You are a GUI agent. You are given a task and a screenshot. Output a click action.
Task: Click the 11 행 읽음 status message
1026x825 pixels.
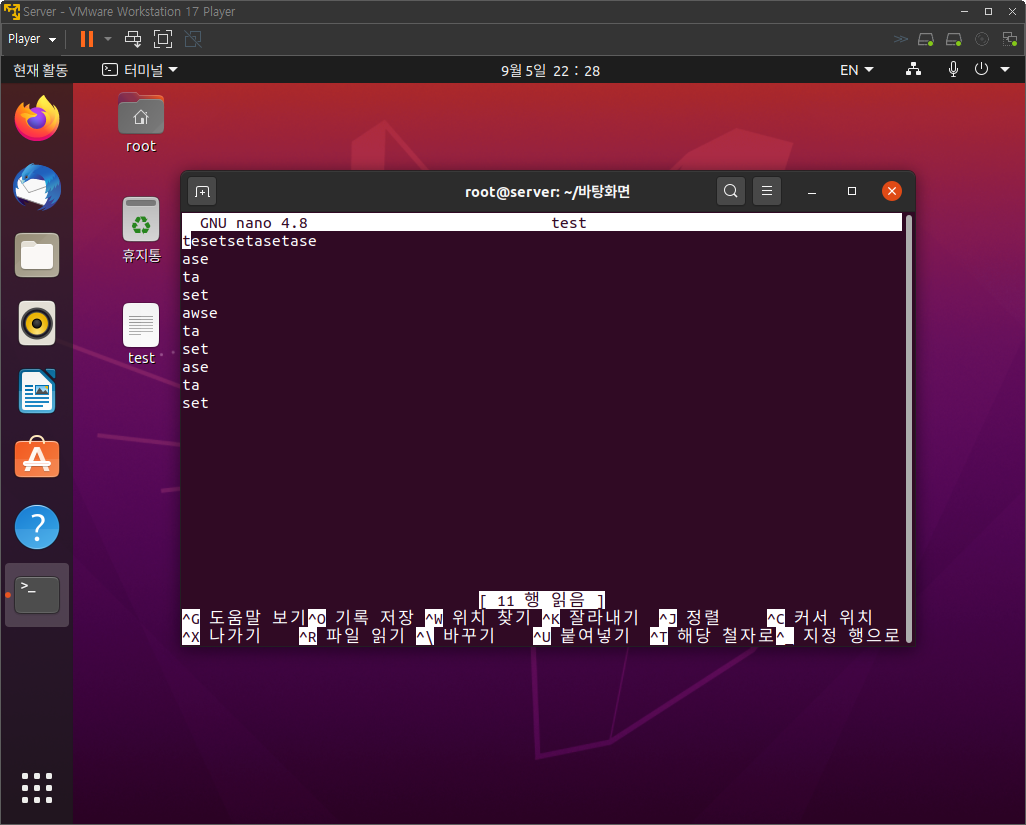coord(542,600)
